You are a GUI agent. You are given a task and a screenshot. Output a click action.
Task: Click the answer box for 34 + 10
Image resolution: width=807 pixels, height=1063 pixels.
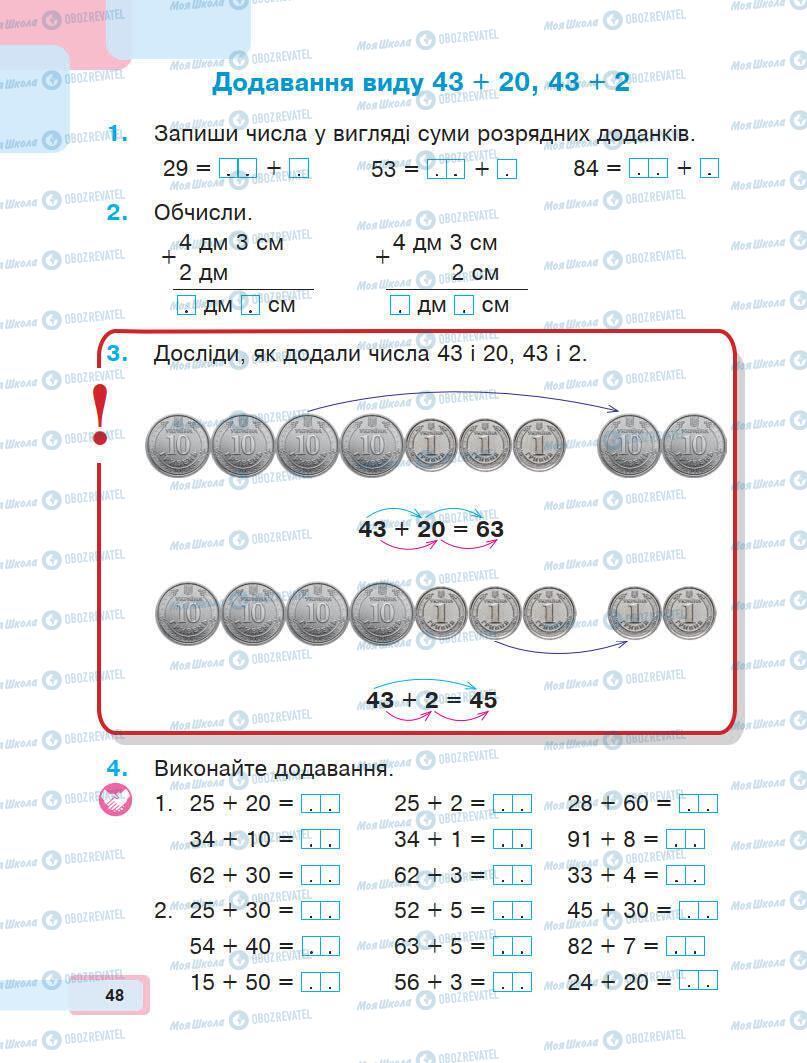point(320,839)
